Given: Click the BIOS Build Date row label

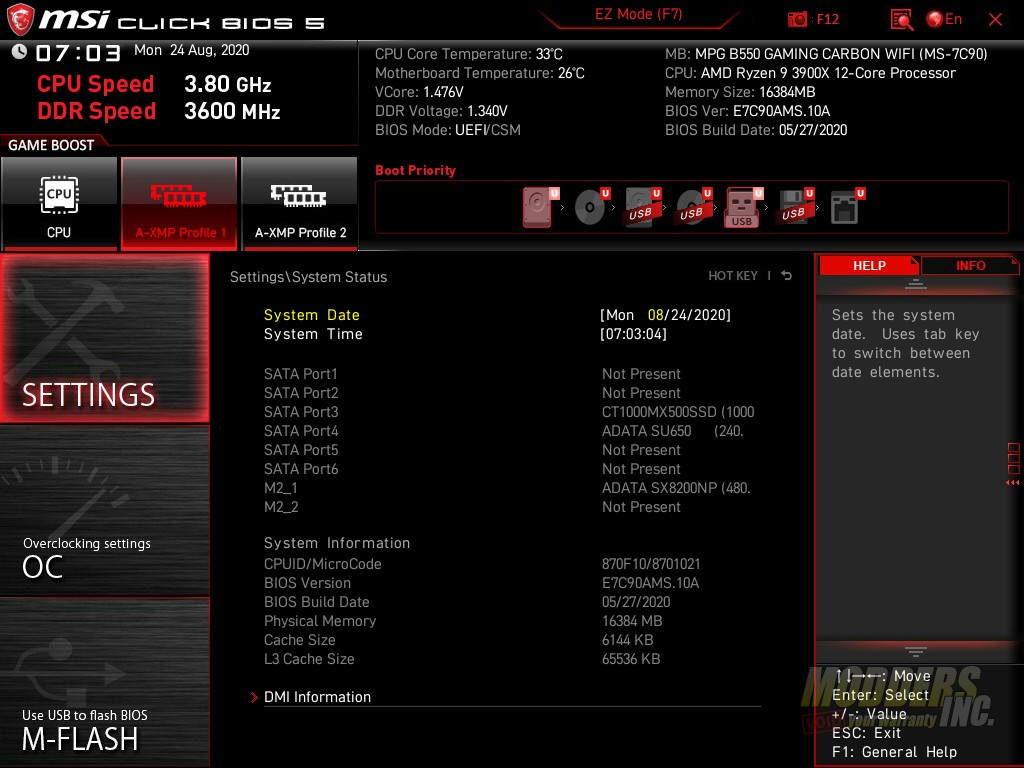Looking at the screenshot, I should click(317, 601).
